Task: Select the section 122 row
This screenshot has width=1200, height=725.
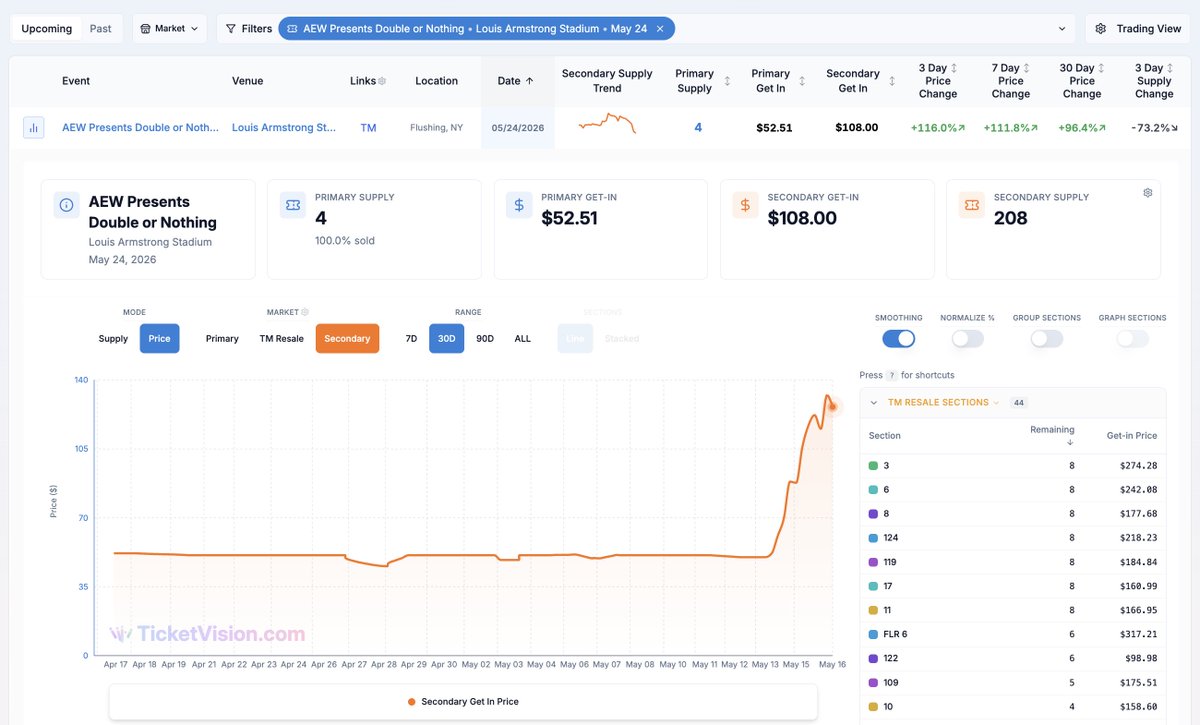Action: point(1013,658)
